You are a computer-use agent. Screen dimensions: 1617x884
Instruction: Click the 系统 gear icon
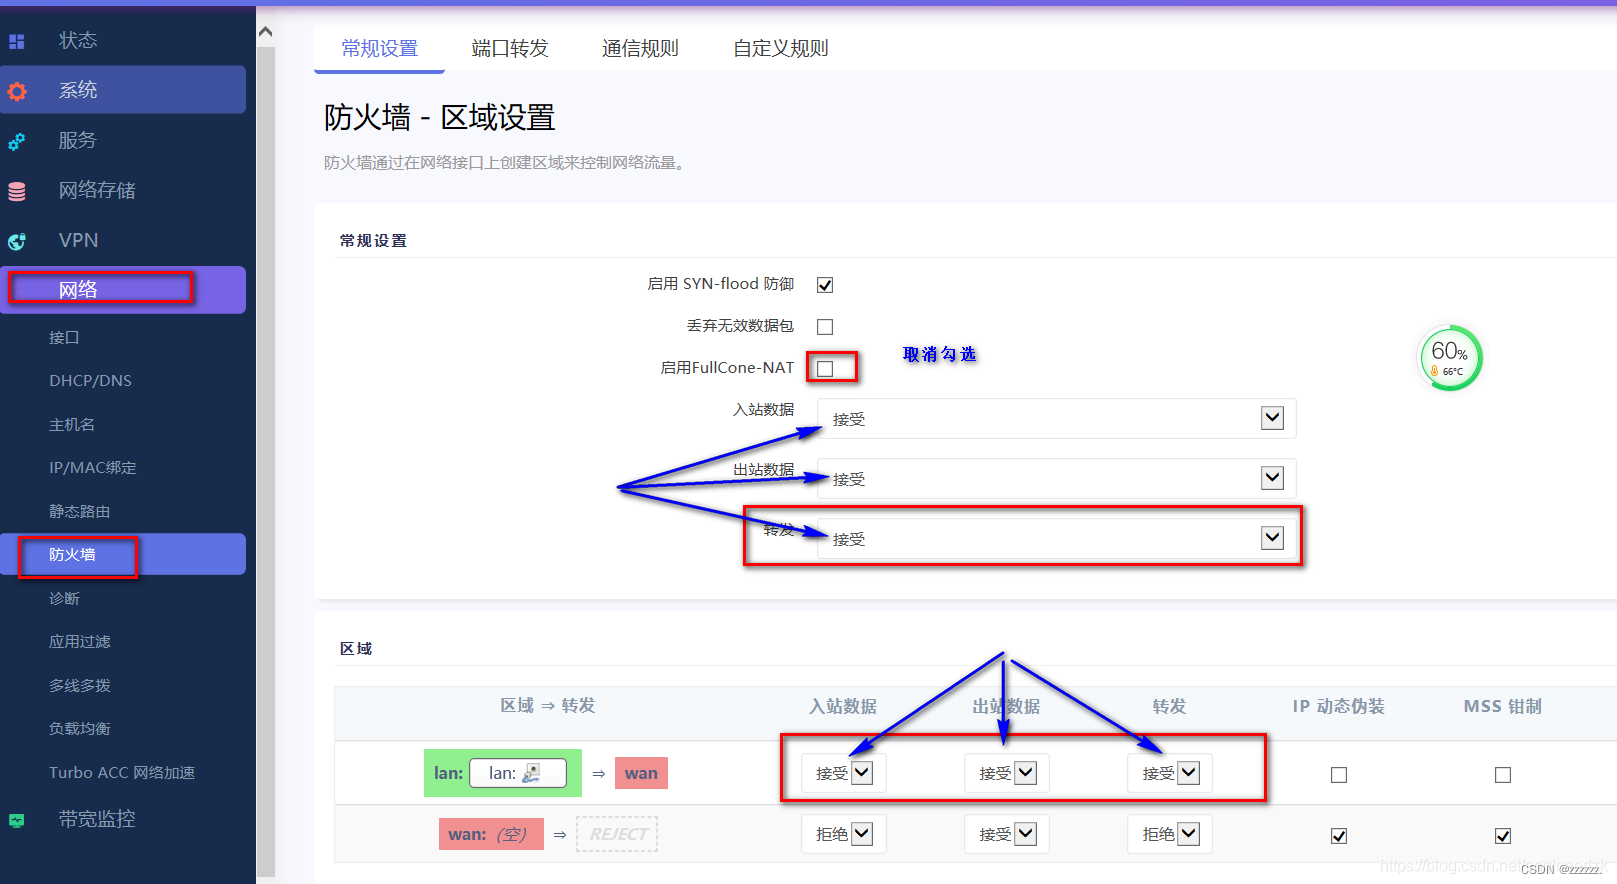click(x=17, y=92)
